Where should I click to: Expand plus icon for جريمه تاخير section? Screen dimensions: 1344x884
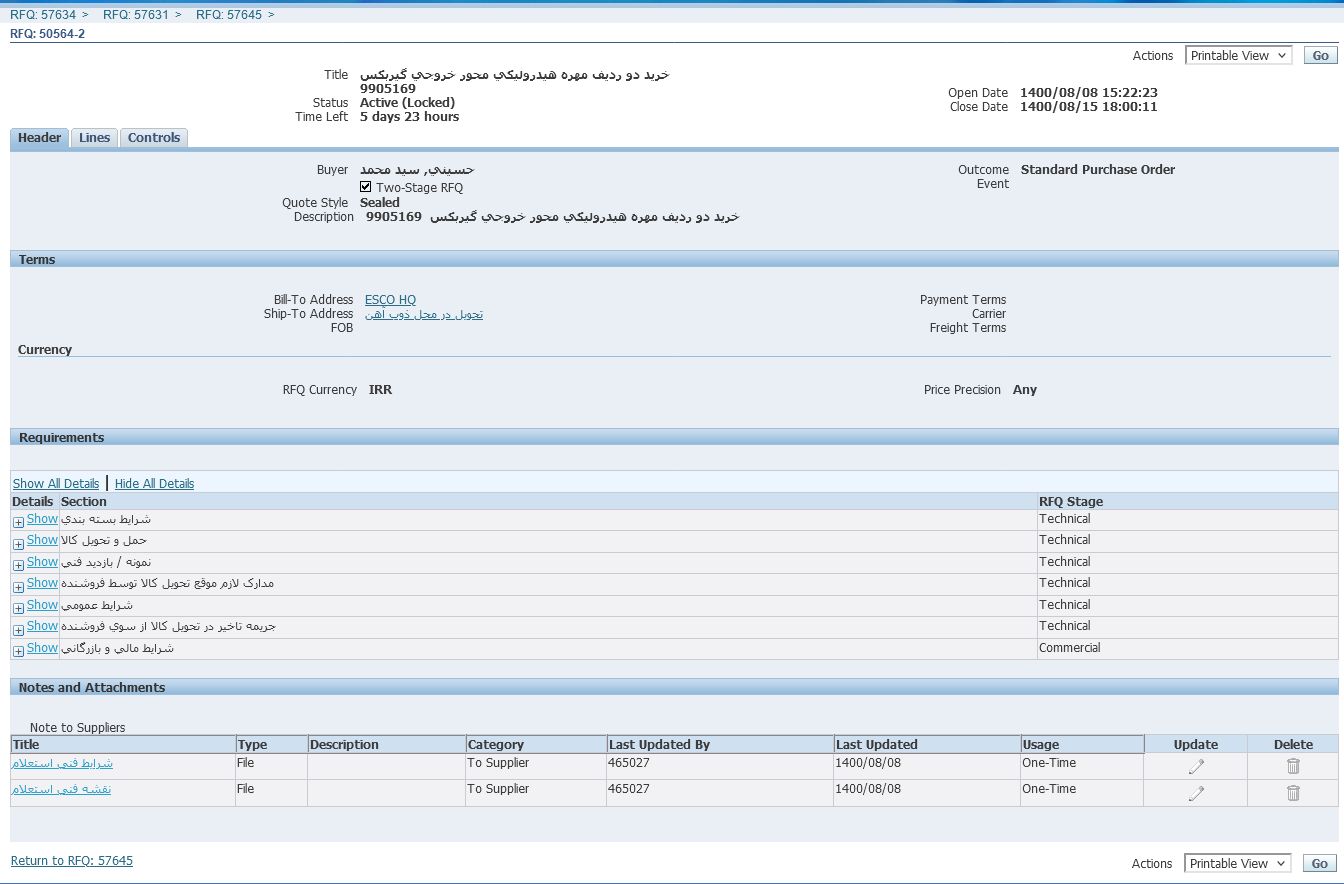coord(18,630)
